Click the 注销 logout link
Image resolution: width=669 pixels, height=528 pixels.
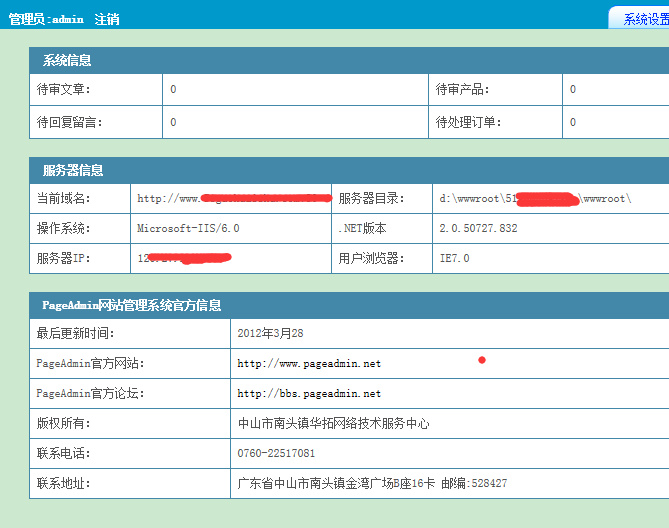coord(107,19)
